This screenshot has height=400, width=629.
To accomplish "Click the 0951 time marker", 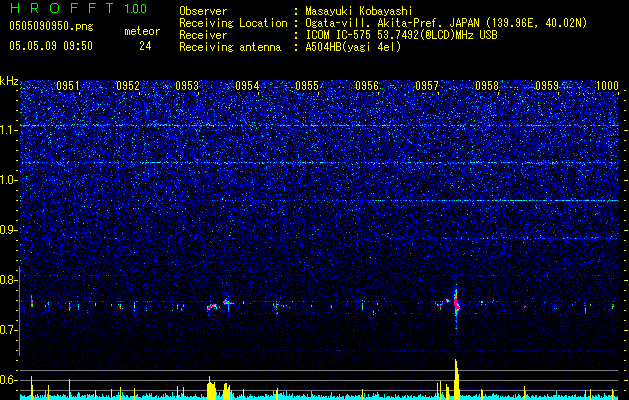I will (68, 86).
